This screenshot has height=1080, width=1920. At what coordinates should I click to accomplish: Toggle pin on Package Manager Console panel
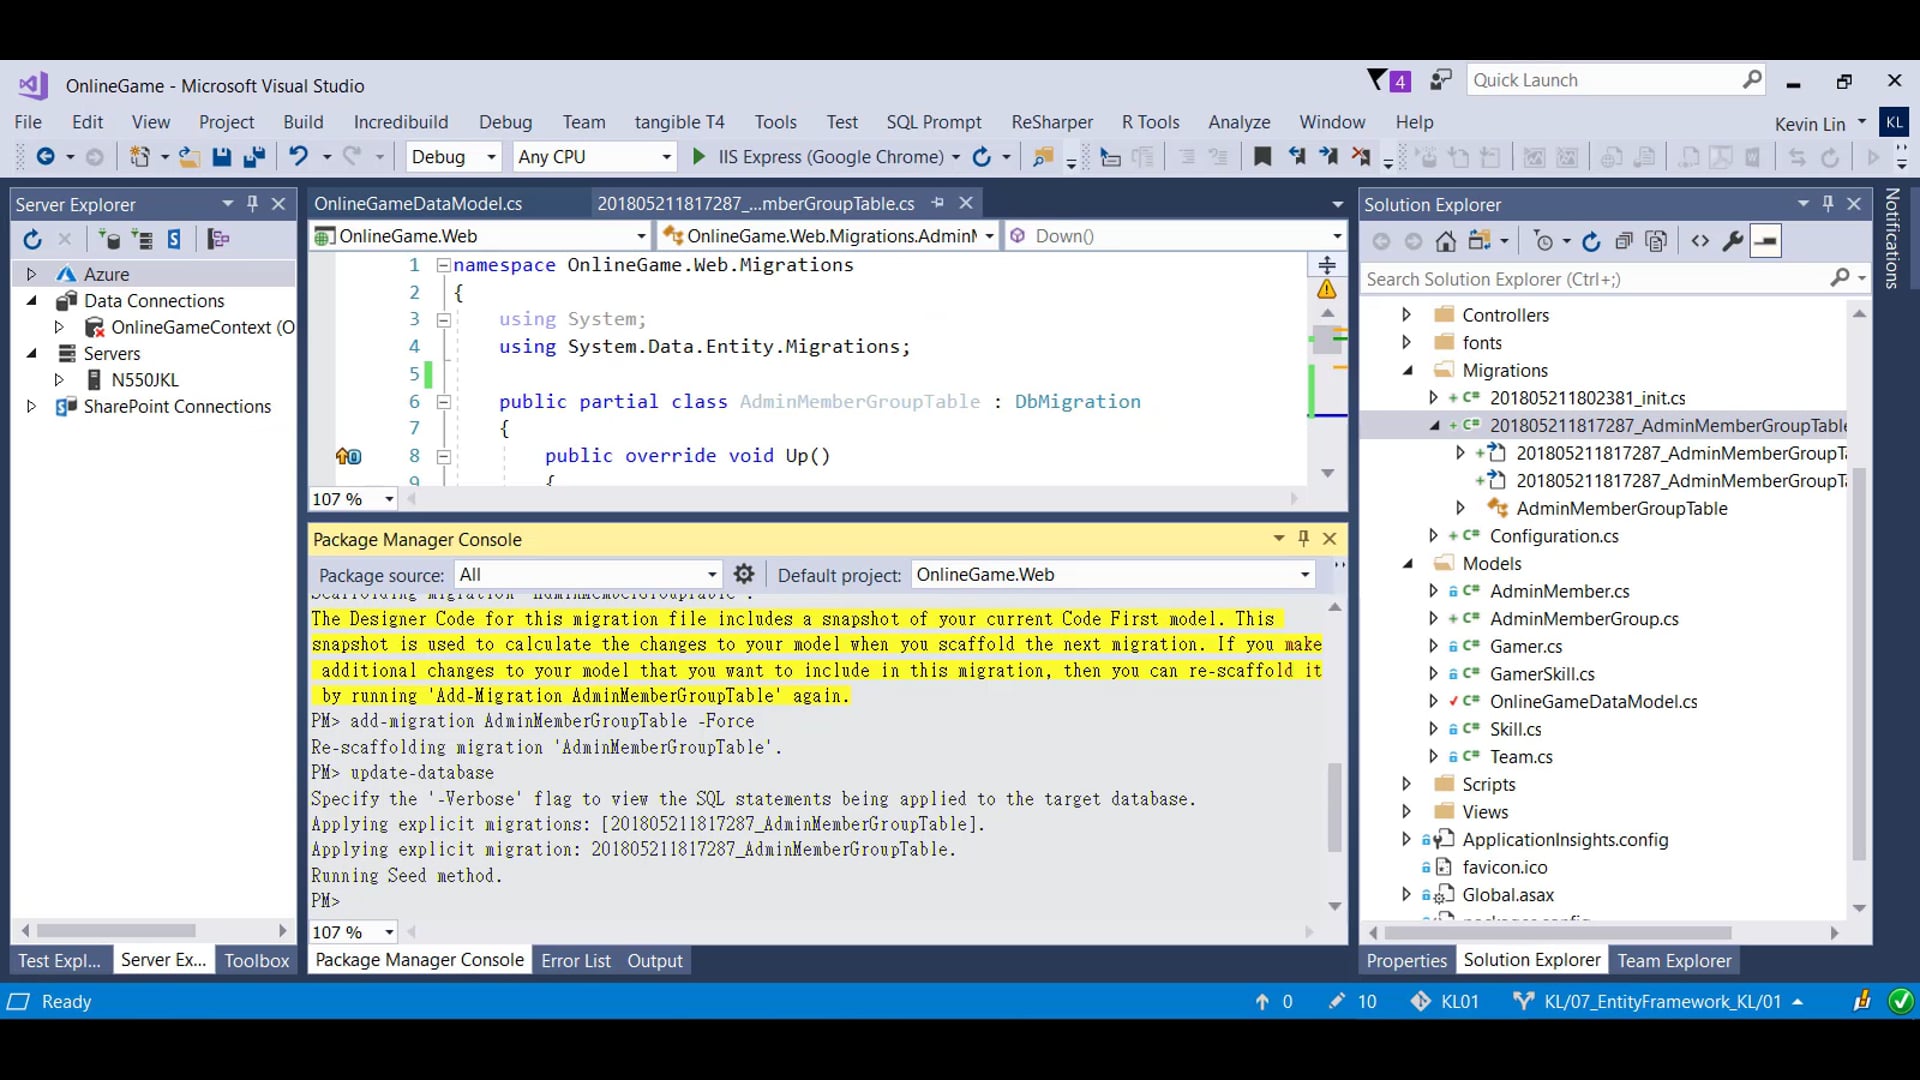click(x=1303, y=538)
